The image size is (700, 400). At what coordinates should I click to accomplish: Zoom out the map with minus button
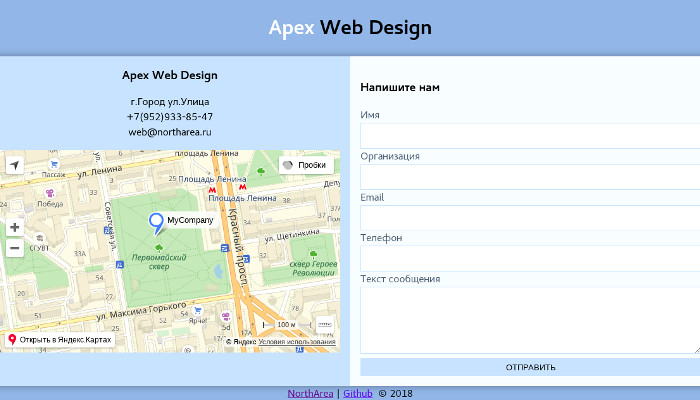(x=14, y=248)
